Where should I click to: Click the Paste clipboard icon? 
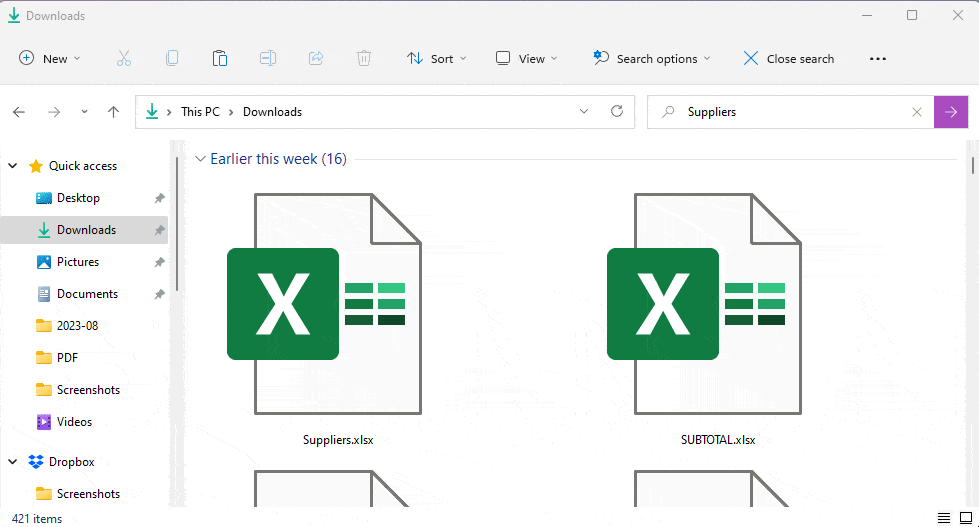coord(220,59)
